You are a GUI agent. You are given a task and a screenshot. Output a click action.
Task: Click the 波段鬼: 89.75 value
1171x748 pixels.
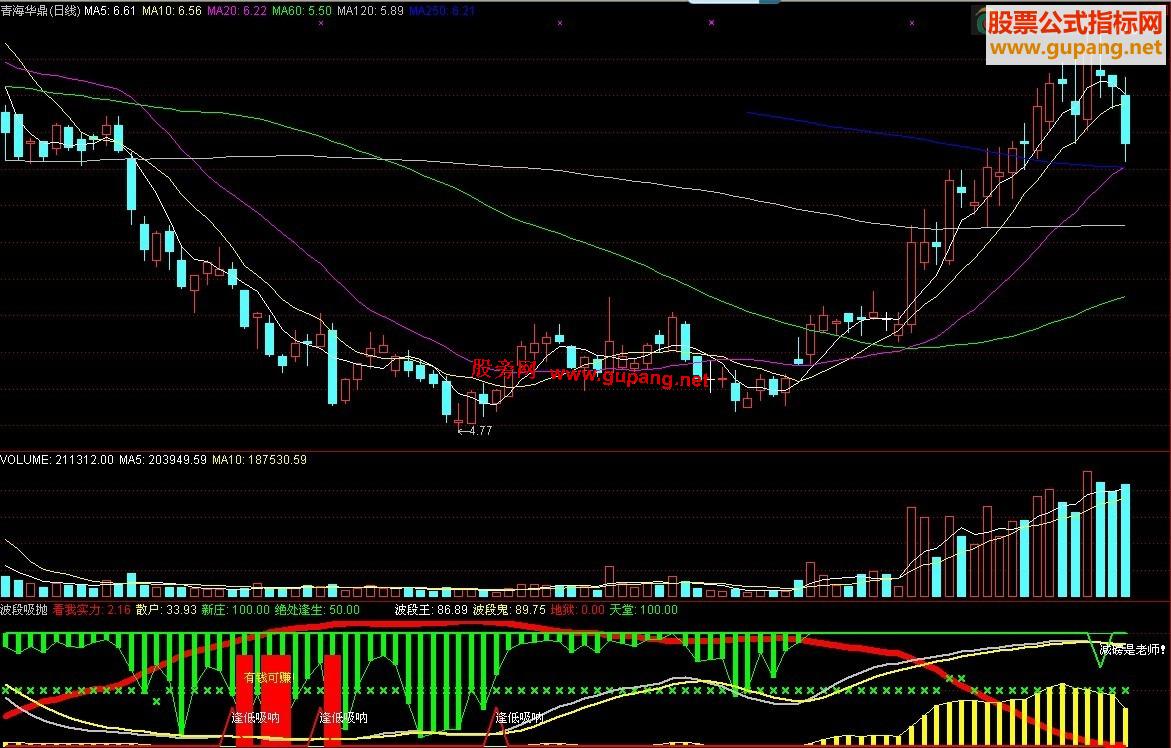509,610
